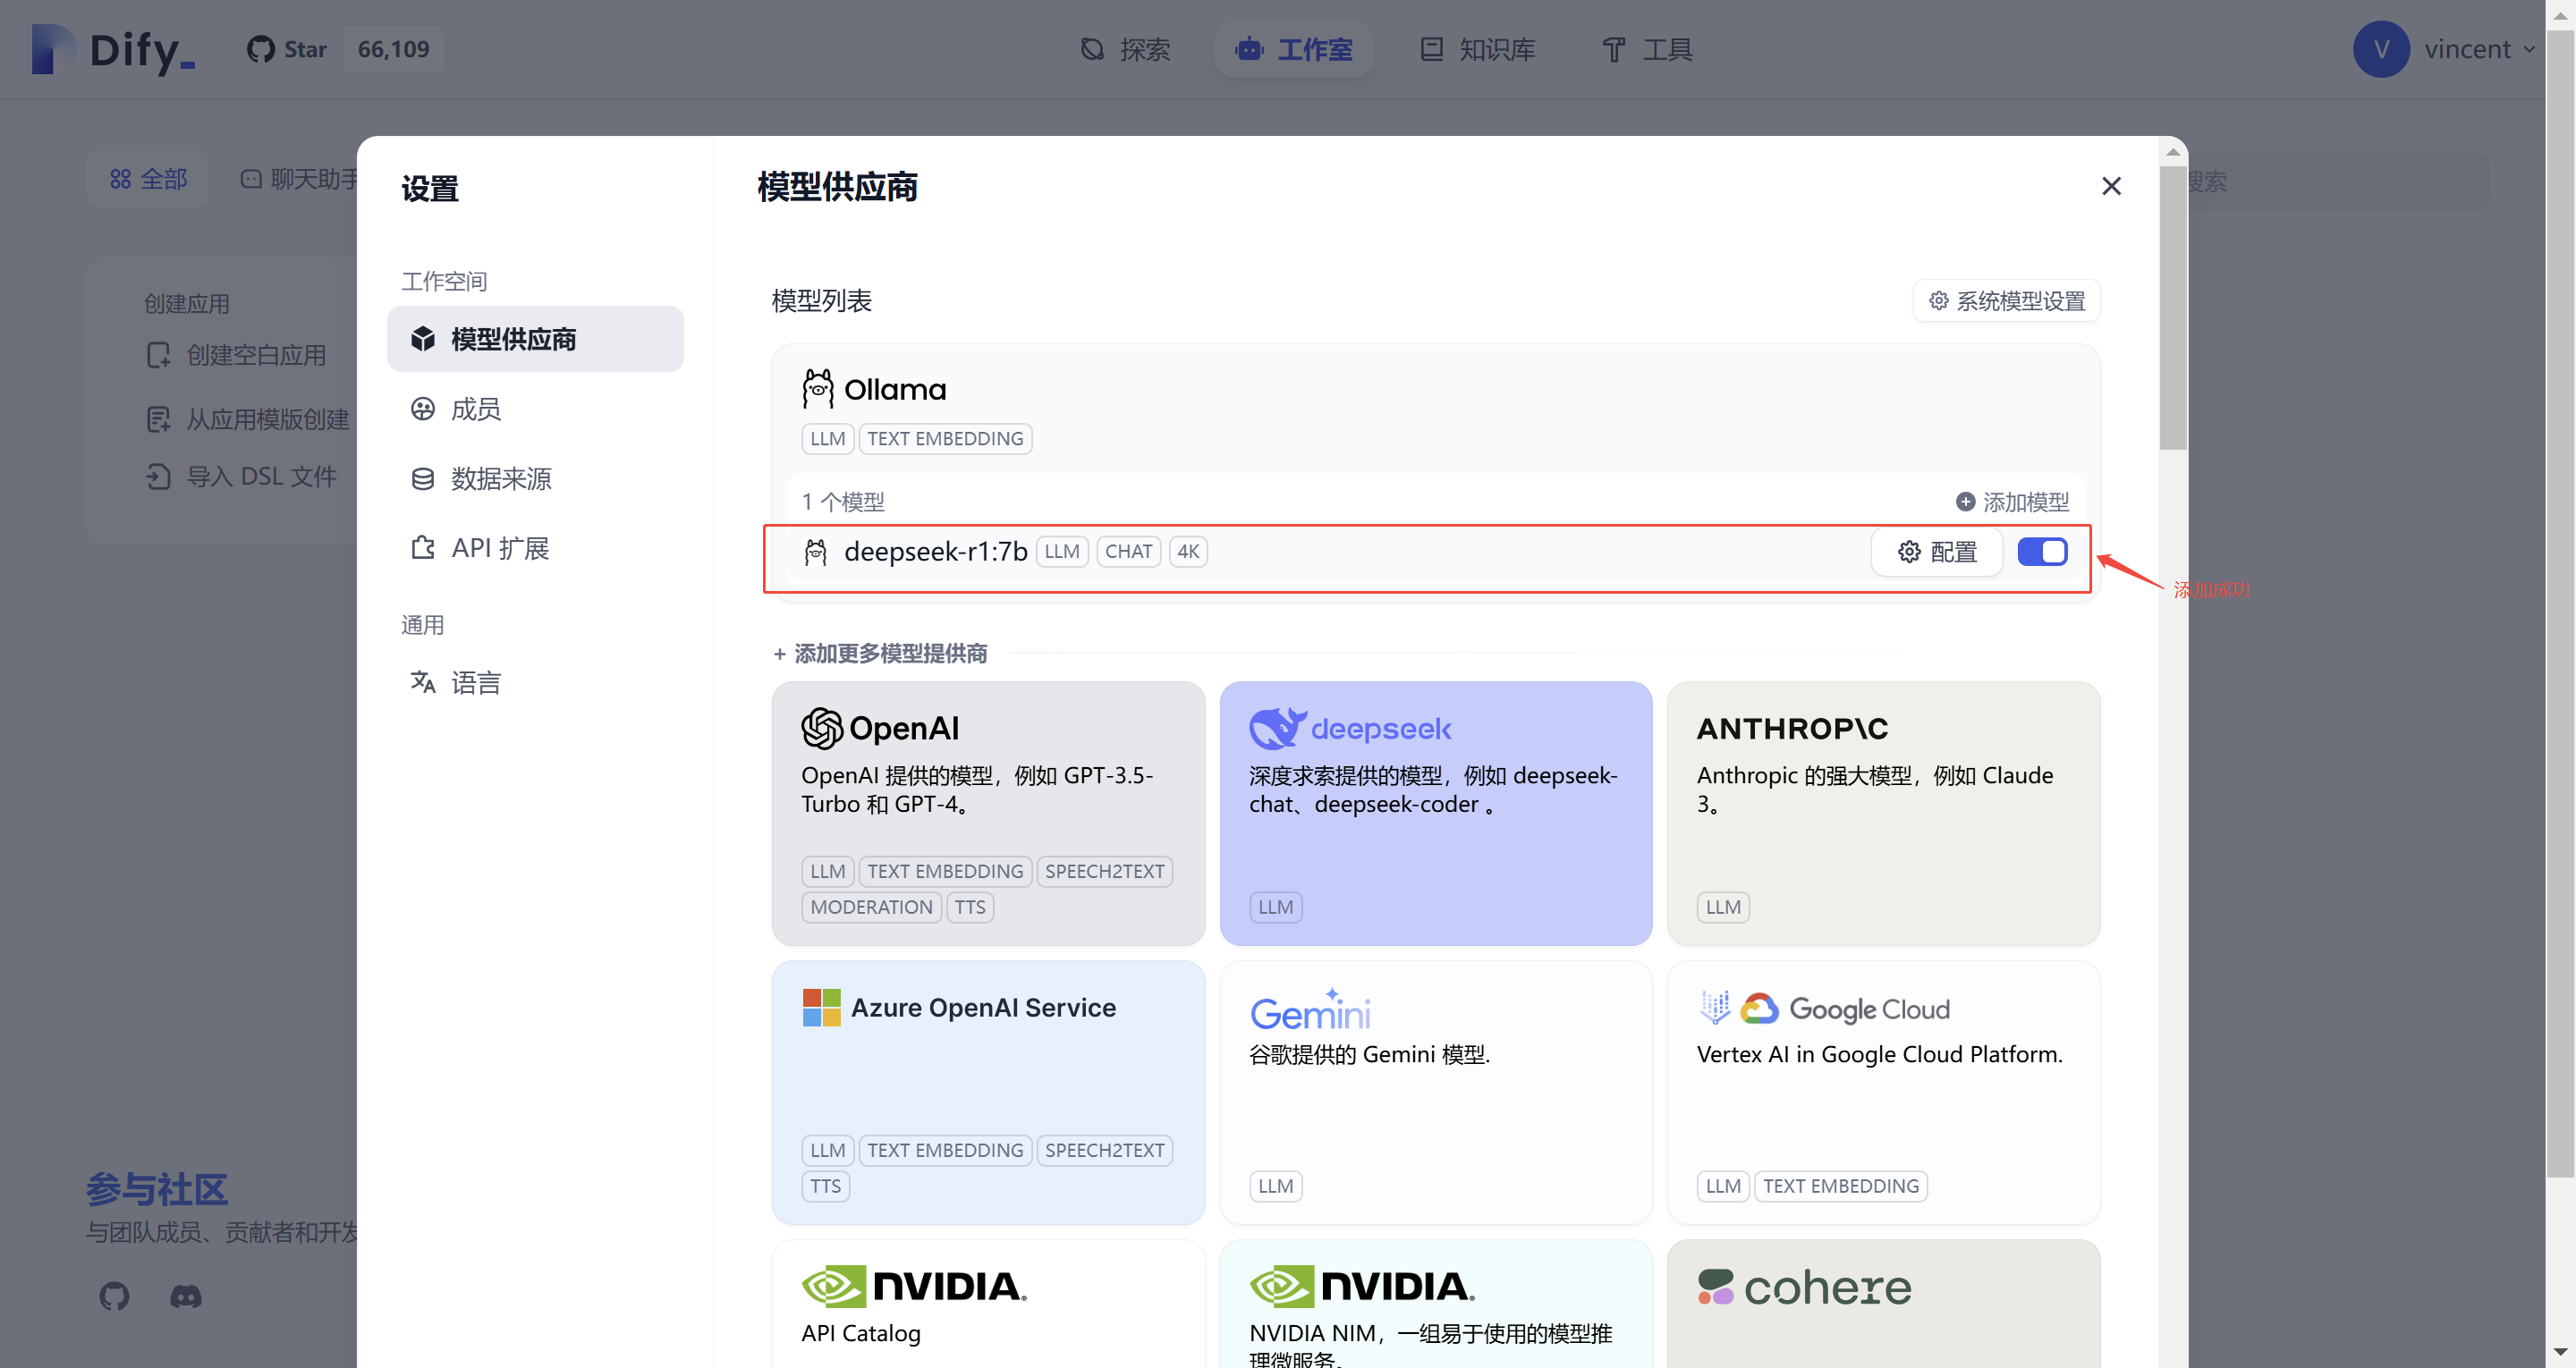Select the deepseek provider card
Viewport: 2576px width, 1368px height.
(1435, 813)
